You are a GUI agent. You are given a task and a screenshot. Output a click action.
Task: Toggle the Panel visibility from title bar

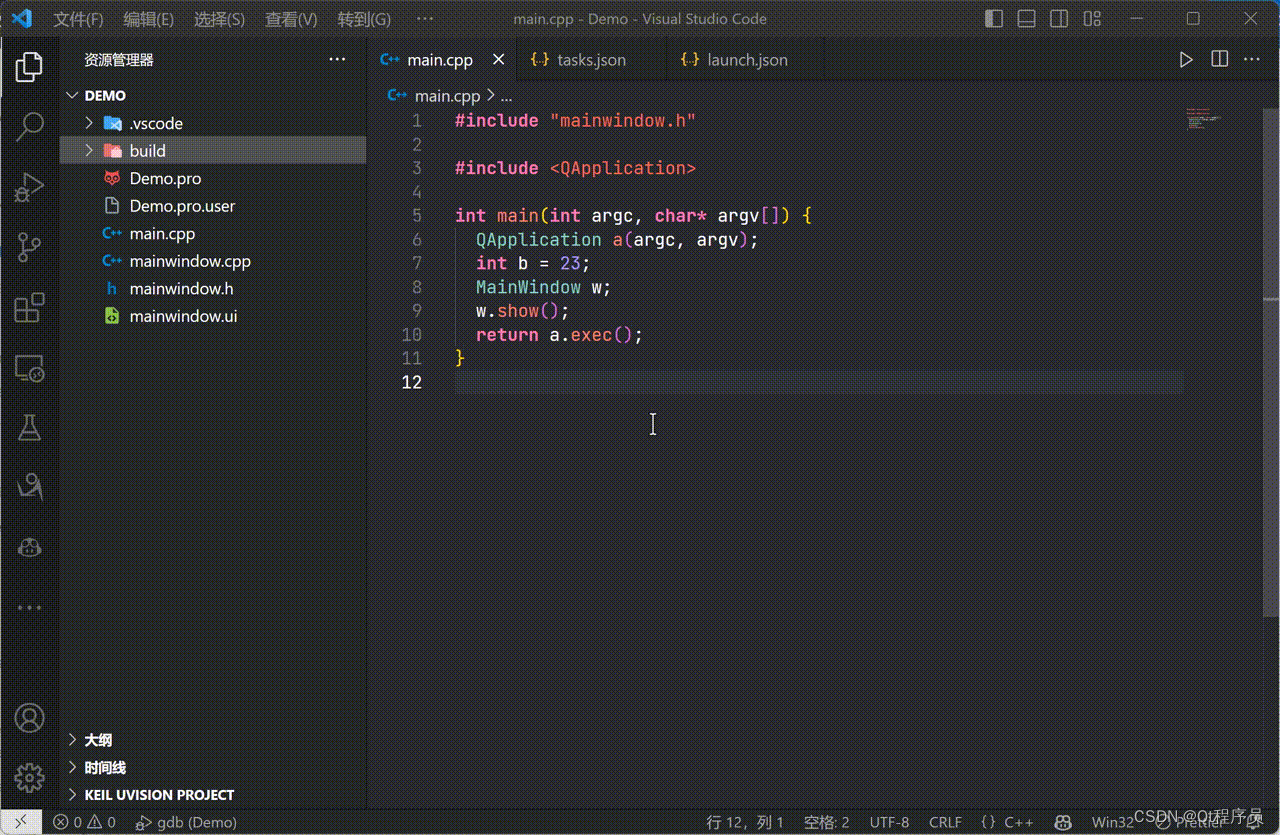[x=1026, y=18]
